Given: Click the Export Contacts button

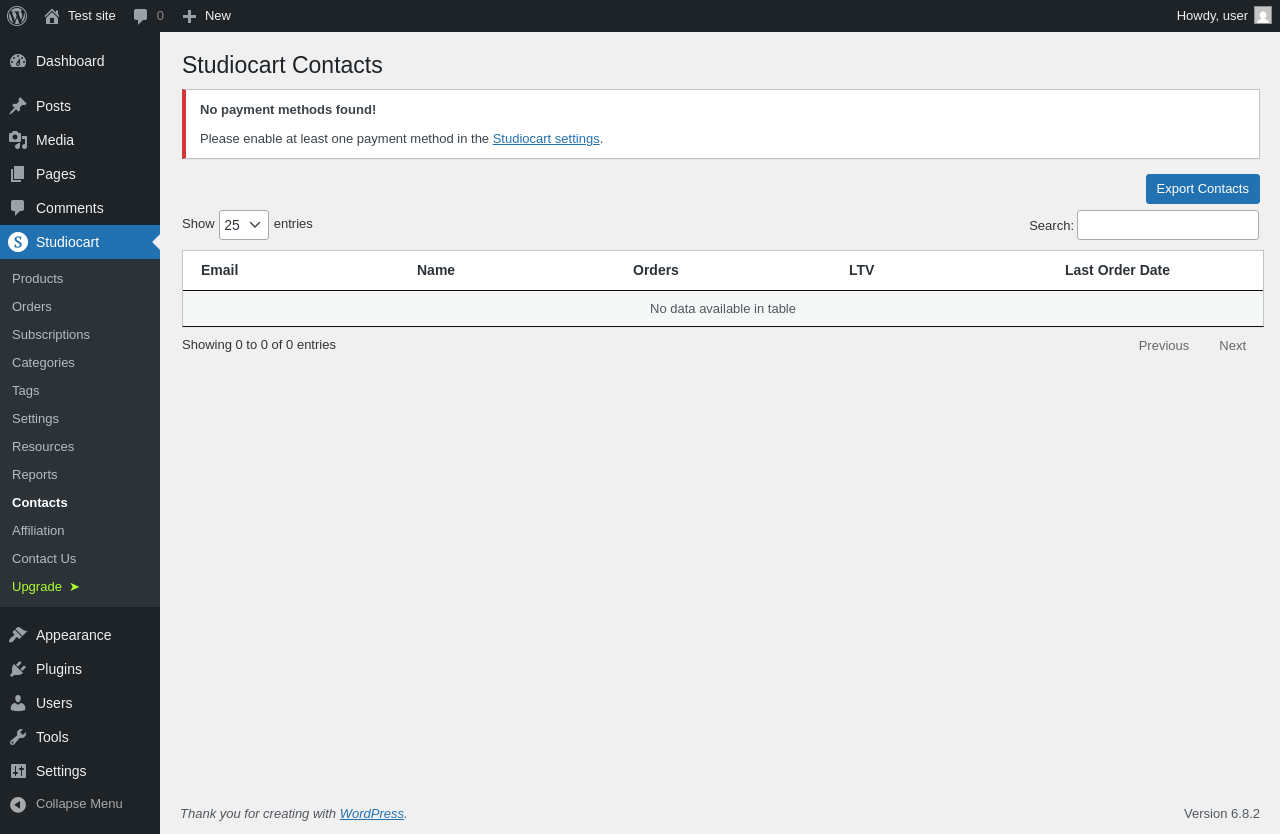Looking at the screenshot, I should [x=1203, y=189].
